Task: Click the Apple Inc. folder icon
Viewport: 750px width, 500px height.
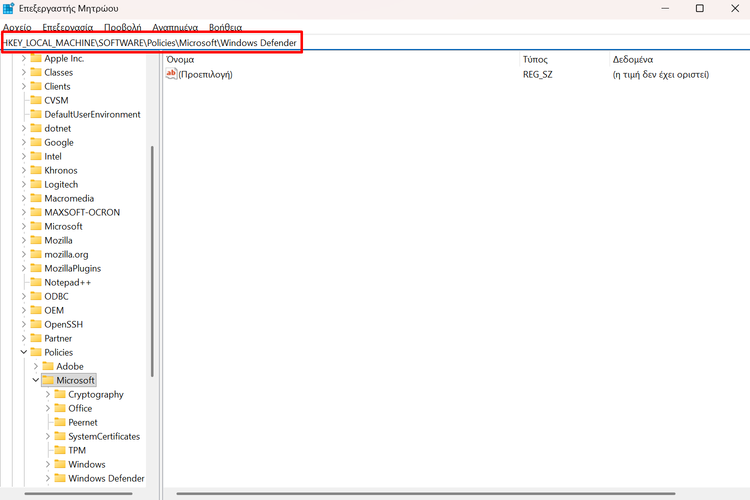Action: tap(36, 59)
